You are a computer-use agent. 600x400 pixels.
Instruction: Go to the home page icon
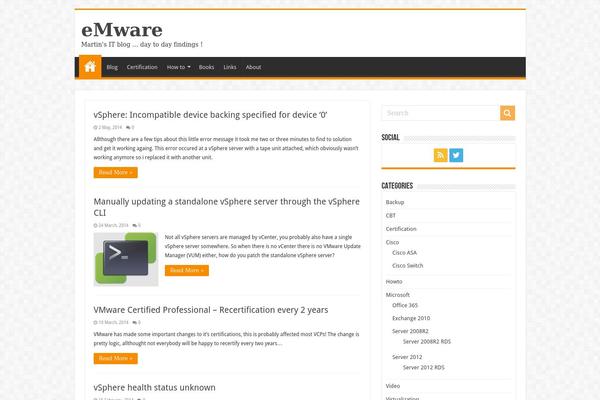click(90, 67)
